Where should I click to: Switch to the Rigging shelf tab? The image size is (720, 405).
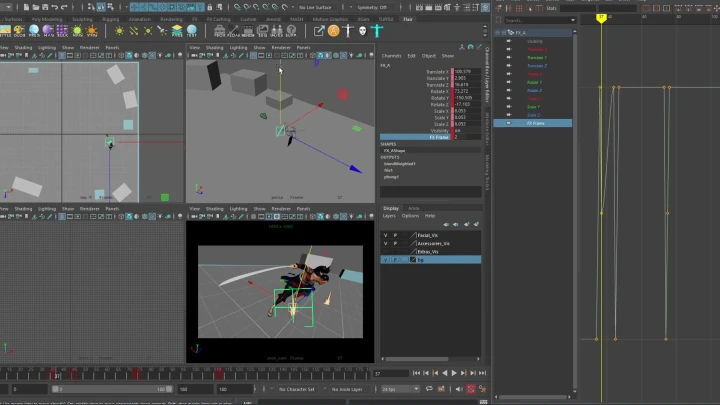tap(110, 19)
